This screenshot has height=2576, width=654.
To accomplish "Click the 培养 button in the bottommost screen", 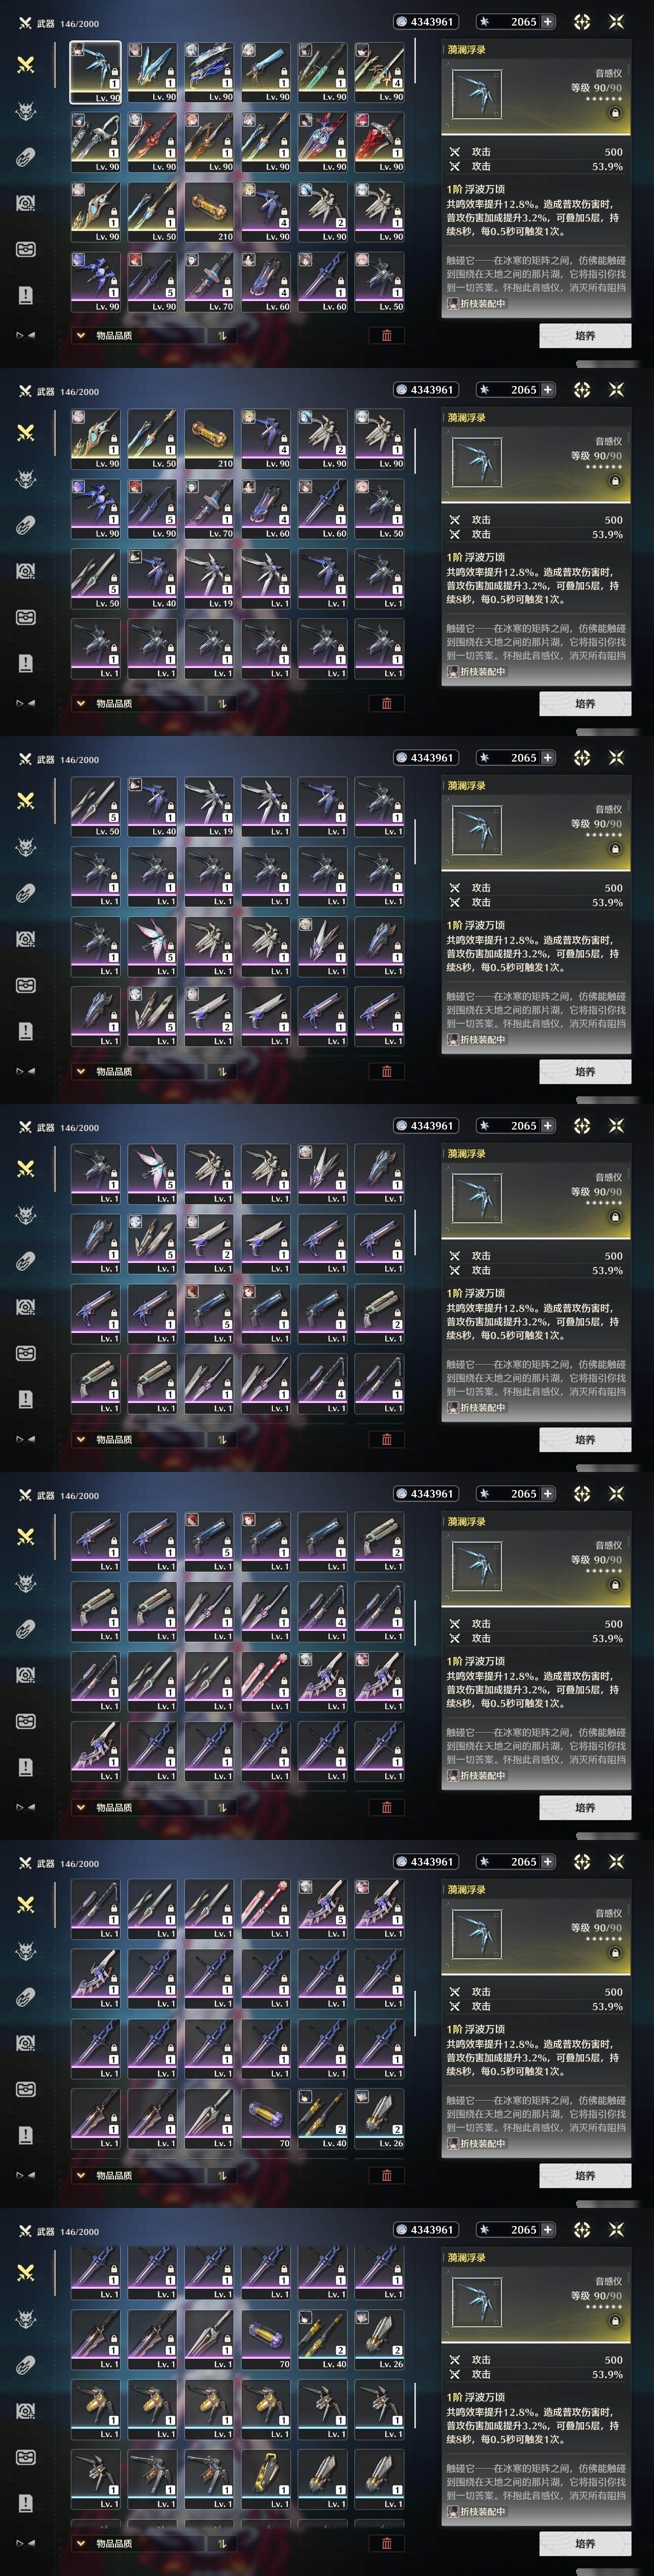I will (585, 2543).
